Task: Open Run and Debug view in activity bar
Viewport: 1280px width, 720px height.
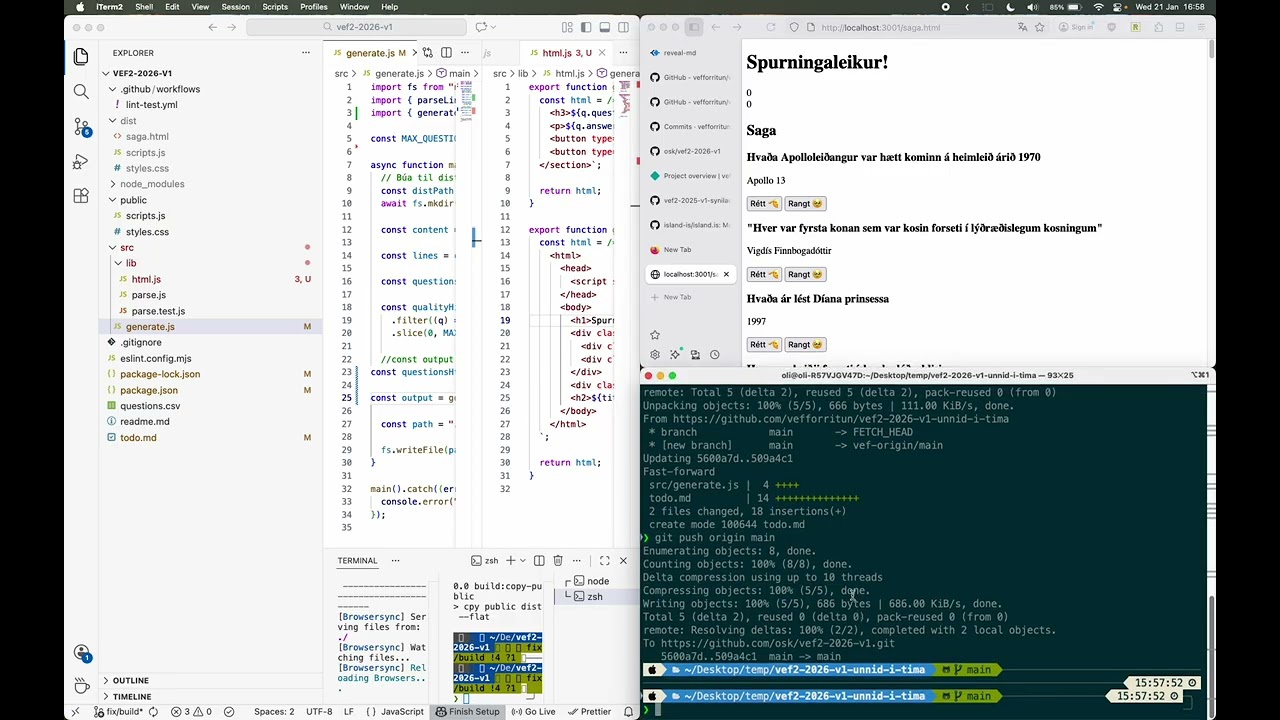Action: pyautogui.click(x=81, y=161)
